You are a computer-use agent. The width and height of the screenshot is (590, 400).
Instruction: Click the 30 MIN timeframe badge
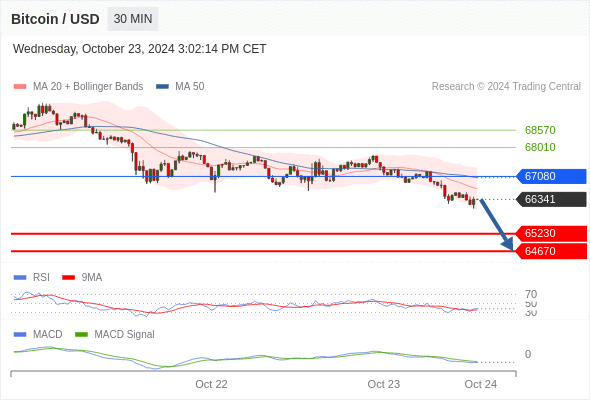pyautogui.click(x=133, y=19)
